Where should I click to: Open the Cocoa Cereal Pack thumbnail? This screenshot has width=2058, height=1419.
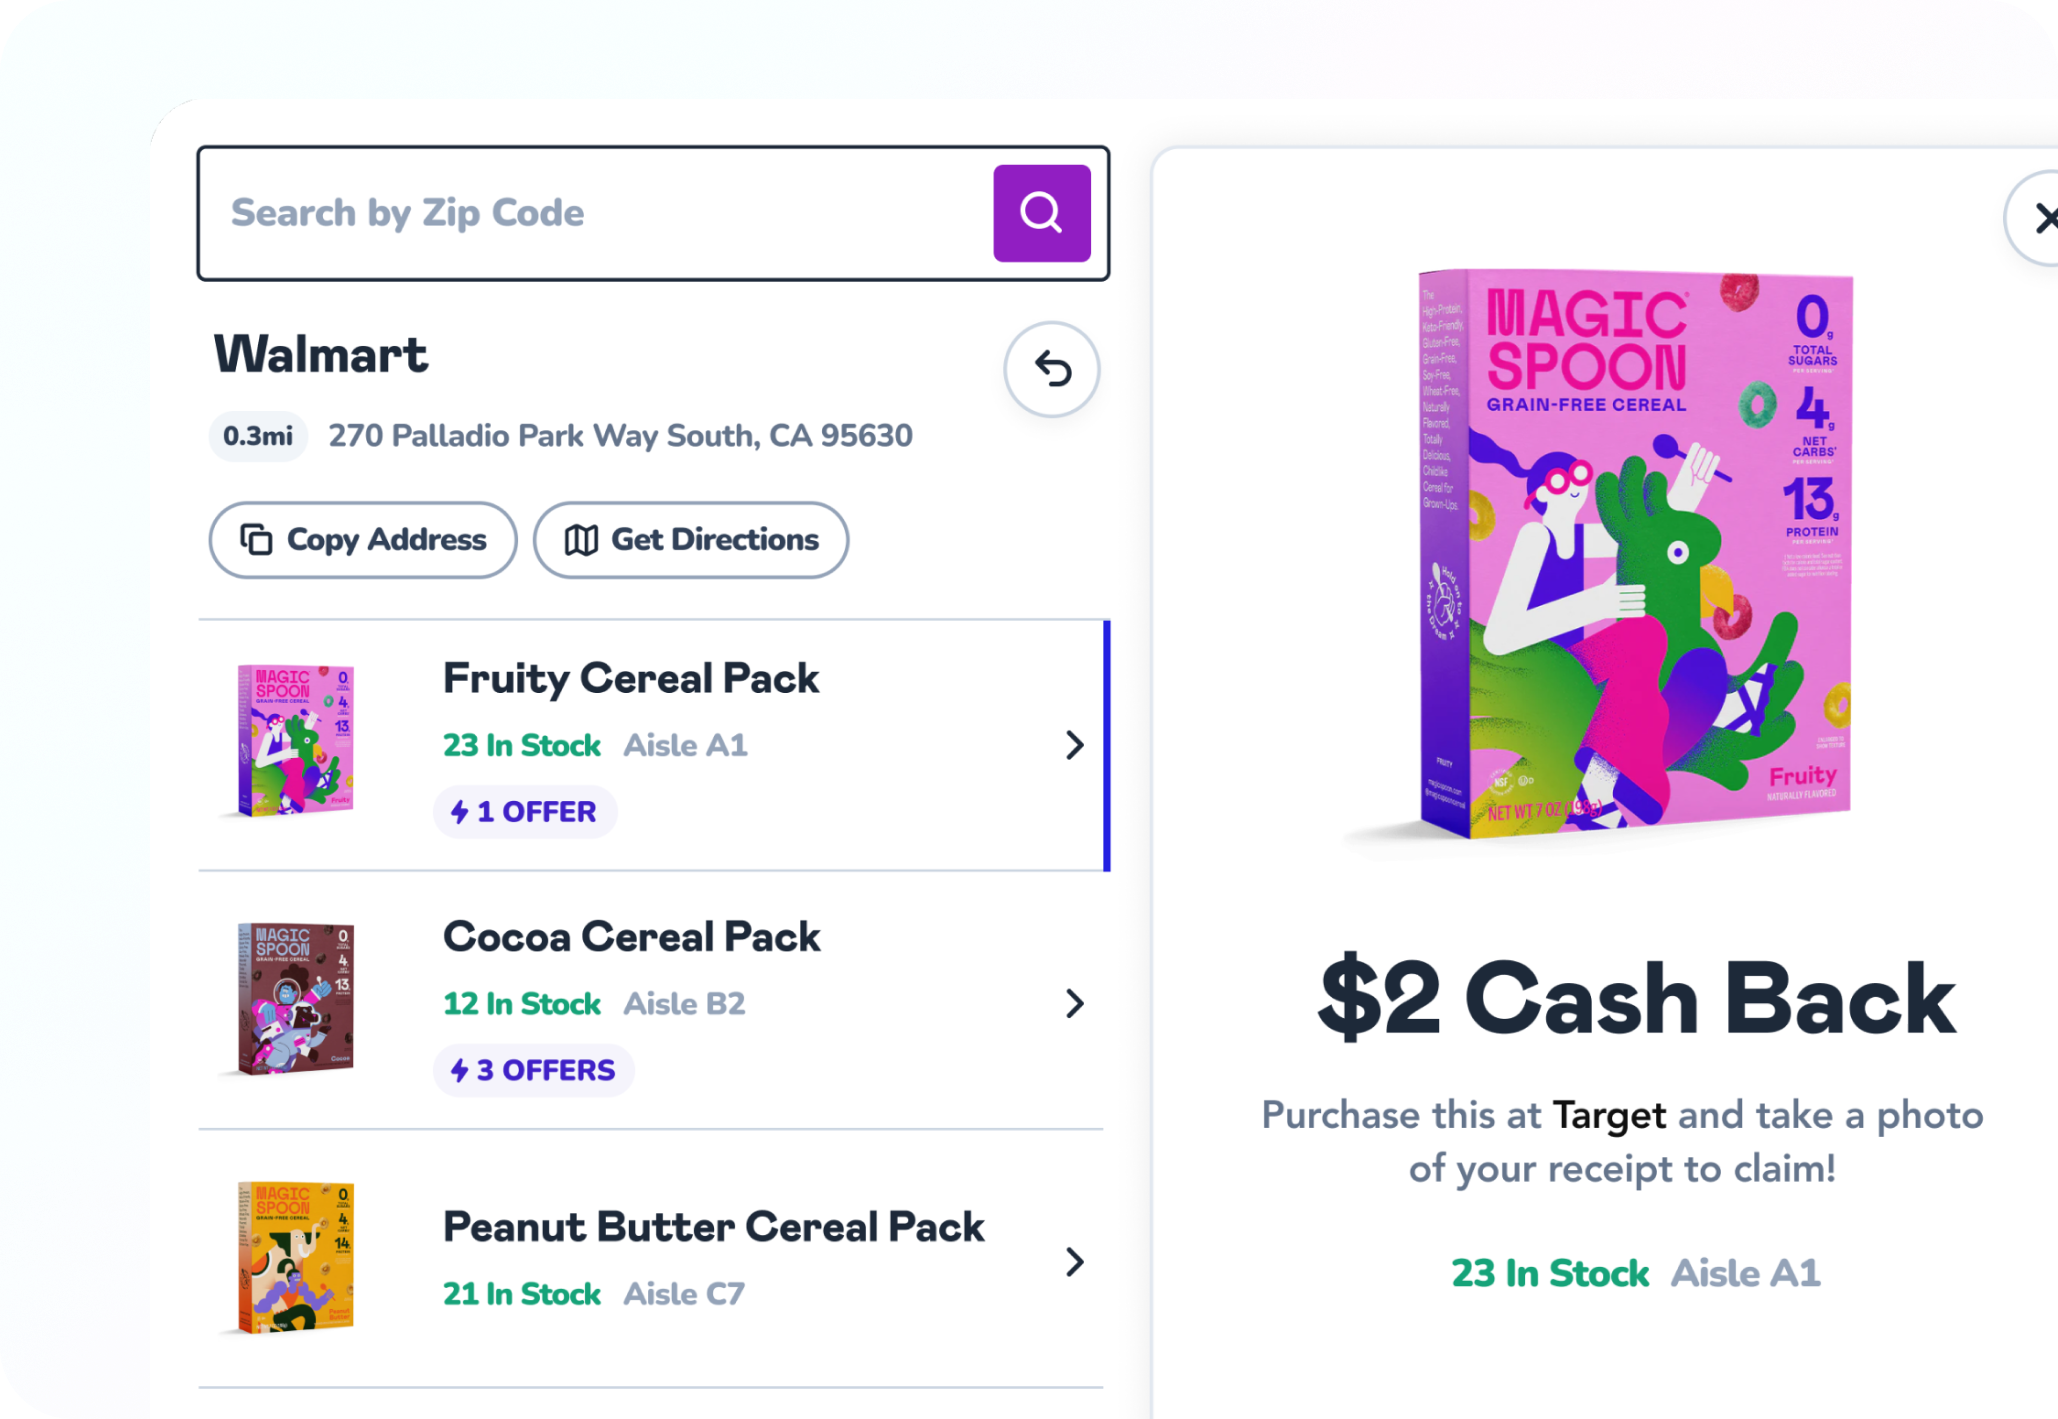[x=295, y=999]
